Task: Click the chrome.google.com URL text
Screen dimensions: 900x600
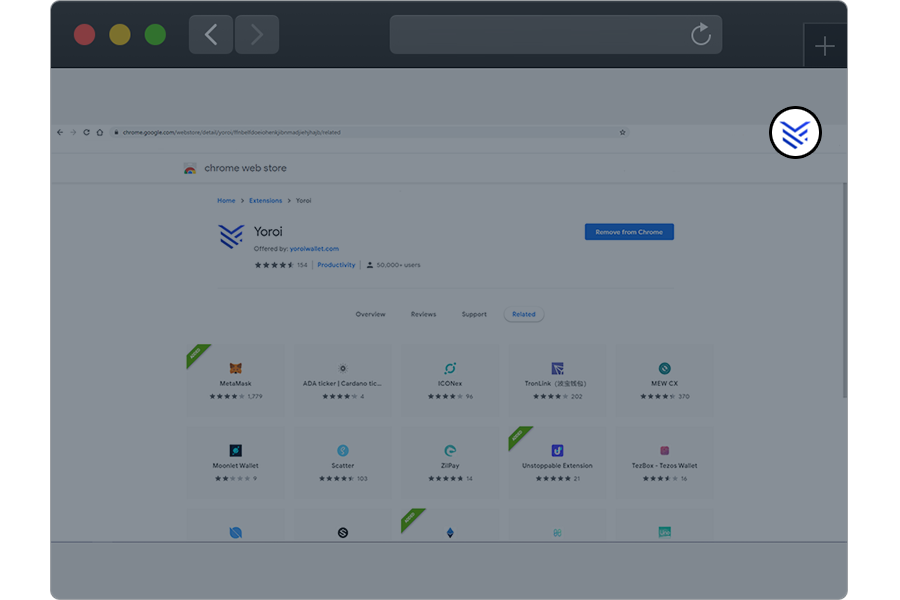Action: (x=231, y=132)
